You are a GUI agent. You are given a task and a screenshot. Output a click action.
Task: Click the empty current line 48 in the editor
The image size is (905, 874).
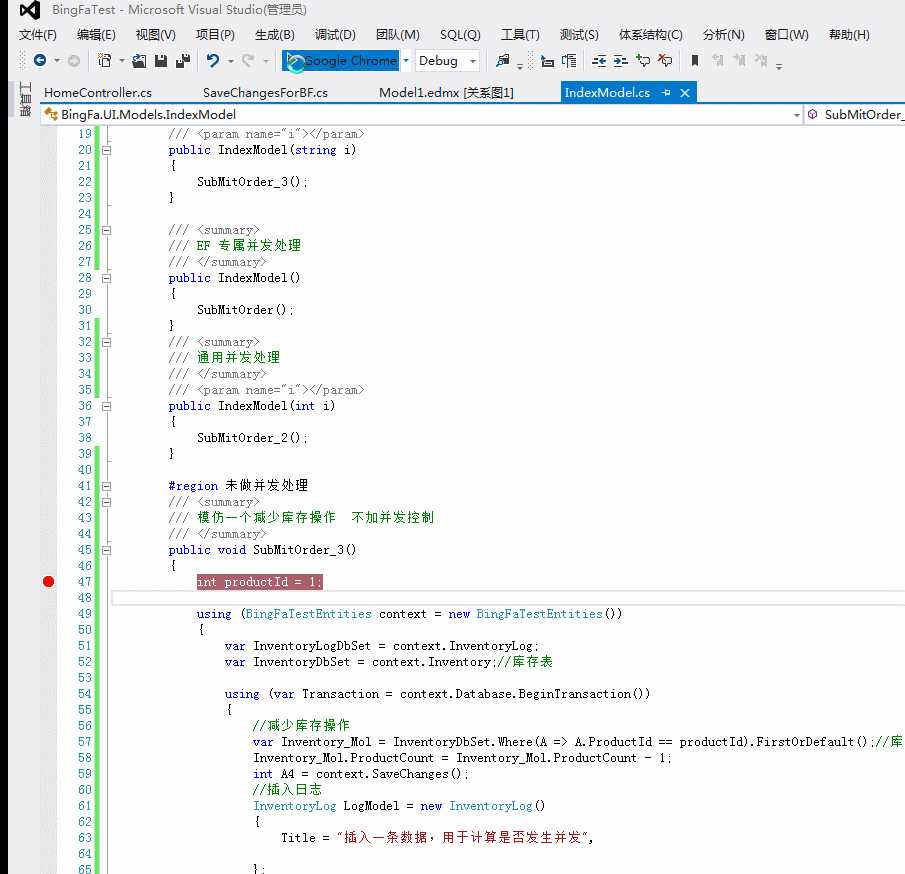point(508,598)
